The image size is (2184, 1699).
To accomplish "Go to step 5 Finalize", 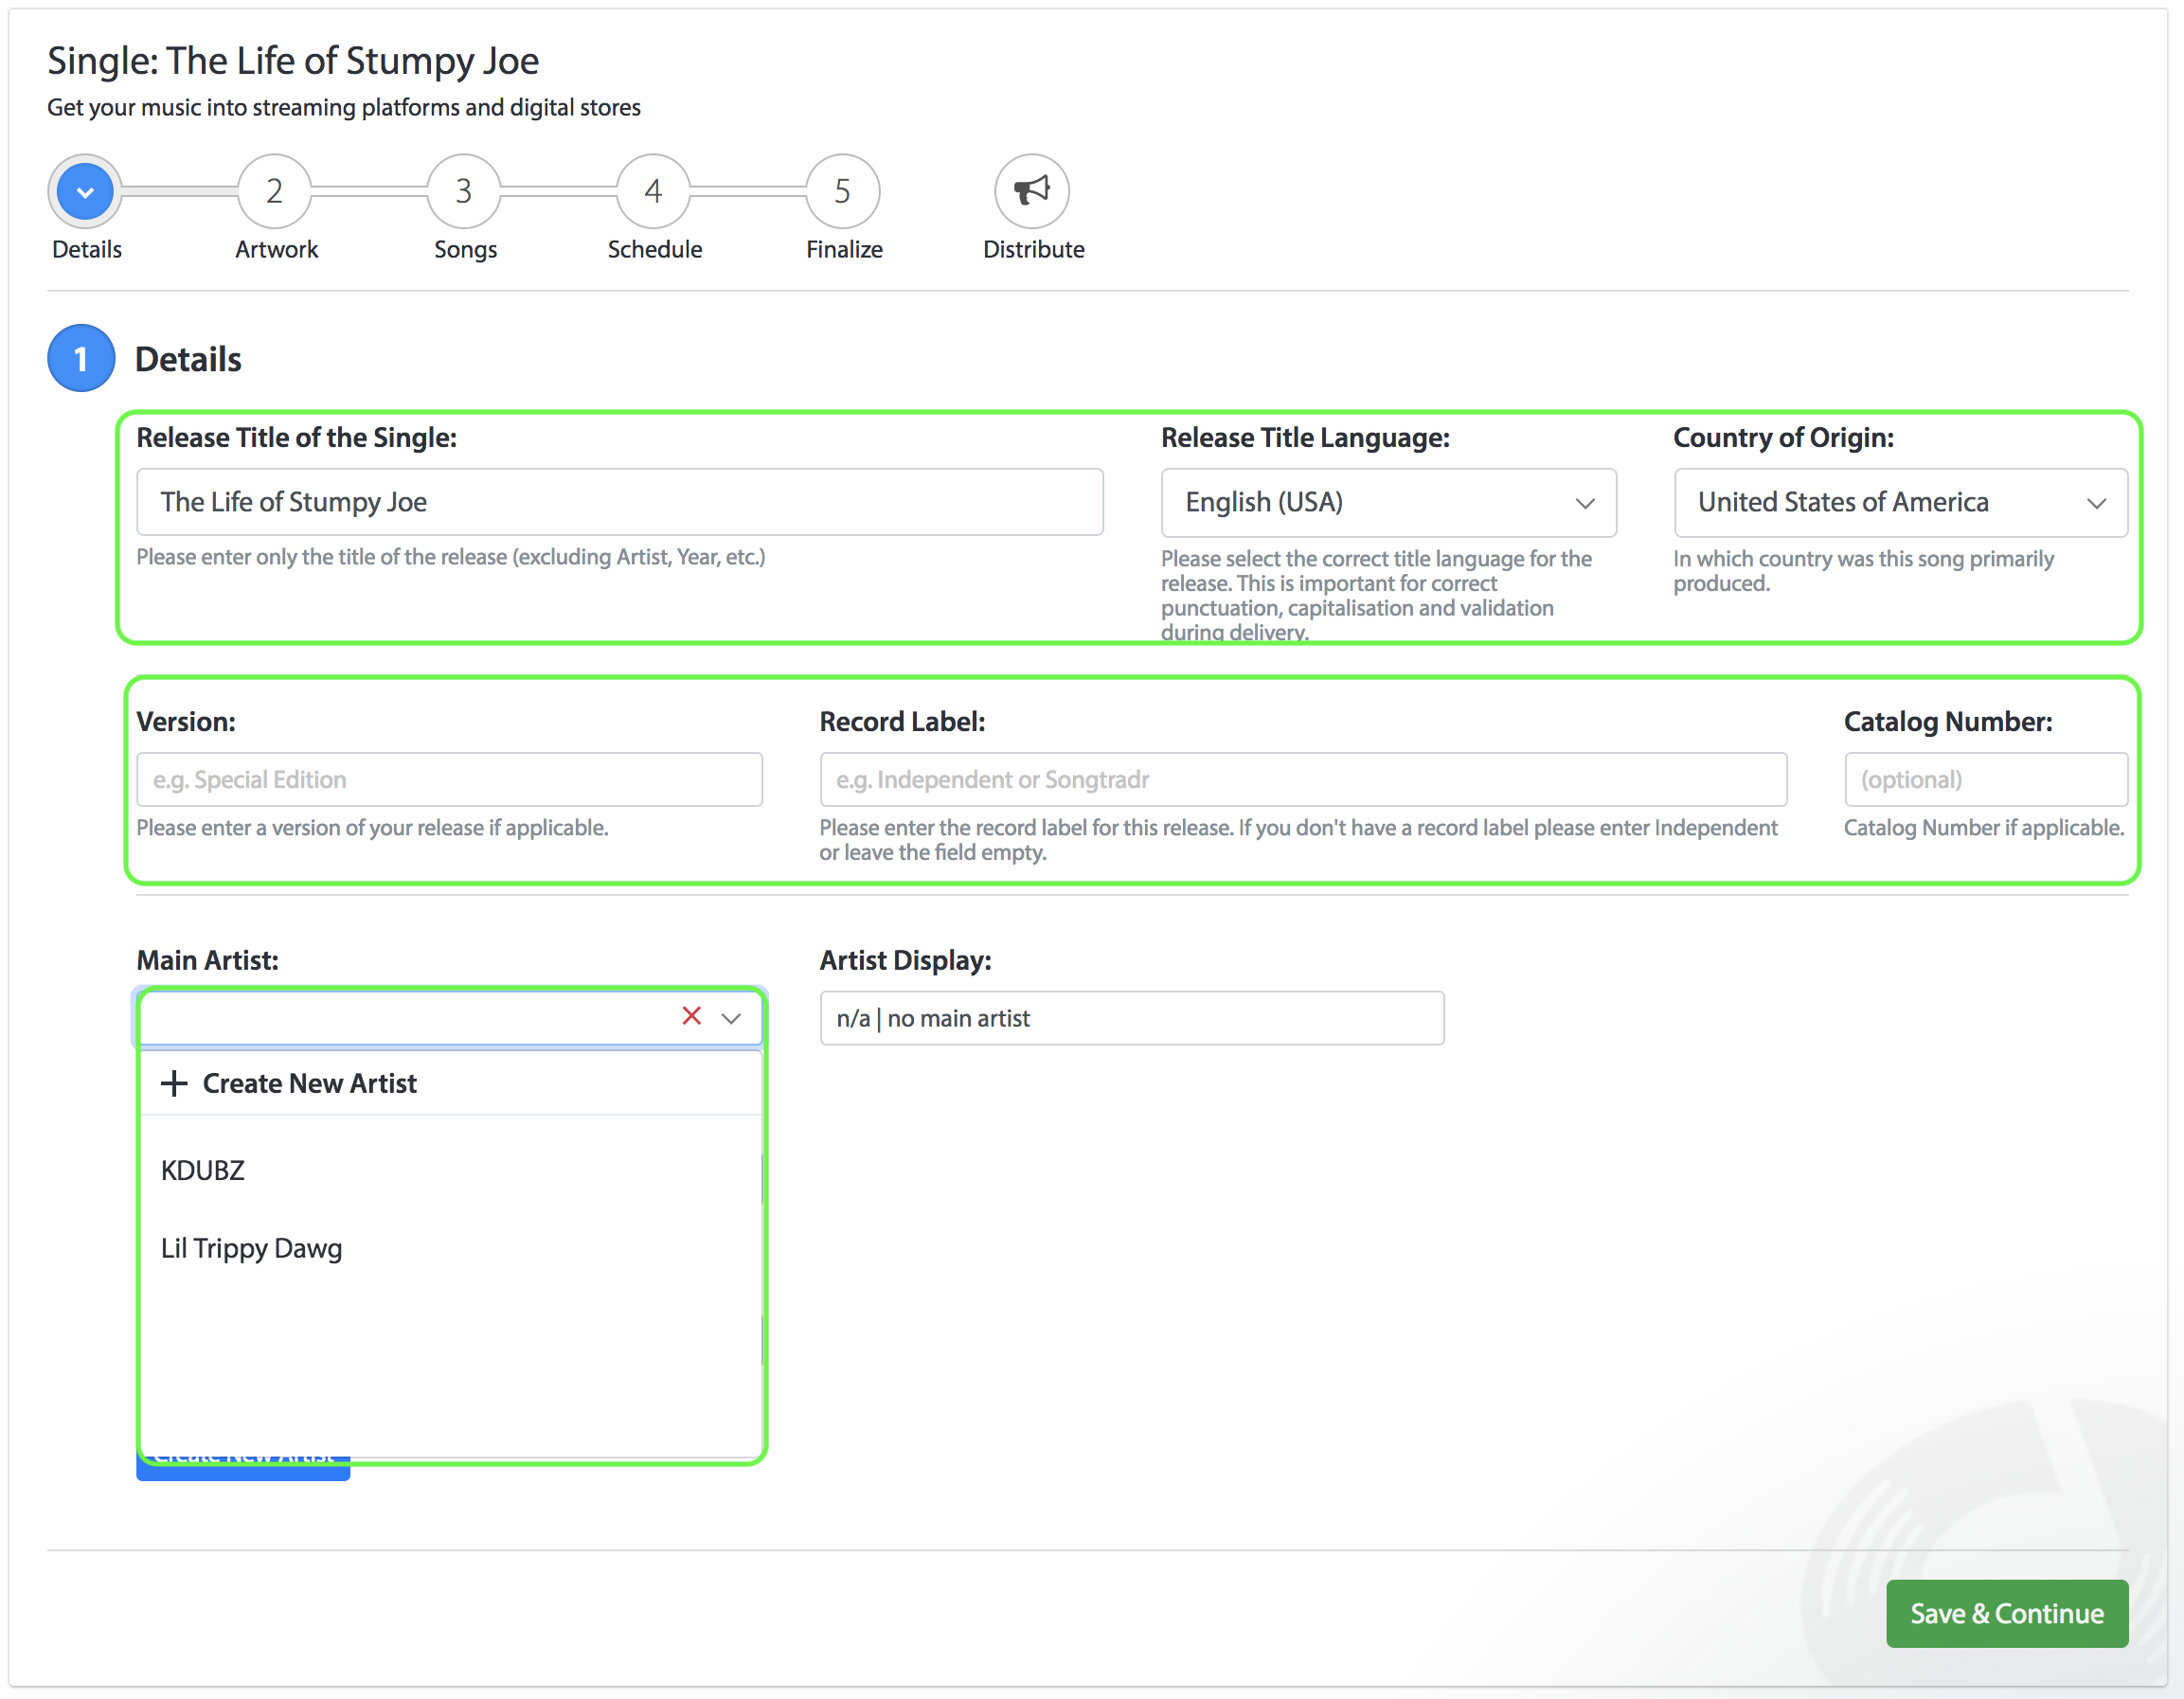I will pyautogui.click(x=843, y=191).
